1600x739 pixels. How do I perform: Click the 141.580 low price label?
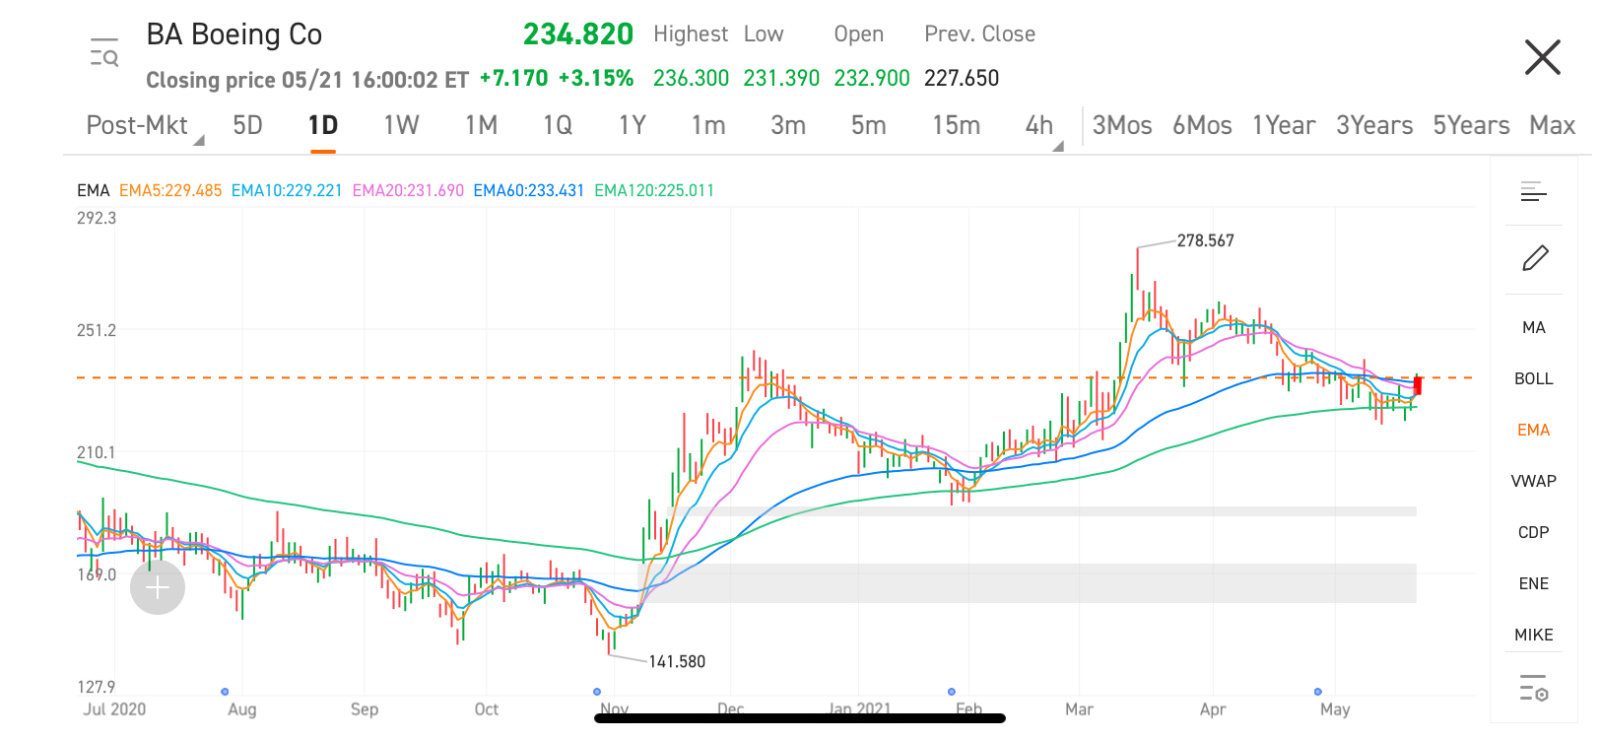click(x=677, y=662)
